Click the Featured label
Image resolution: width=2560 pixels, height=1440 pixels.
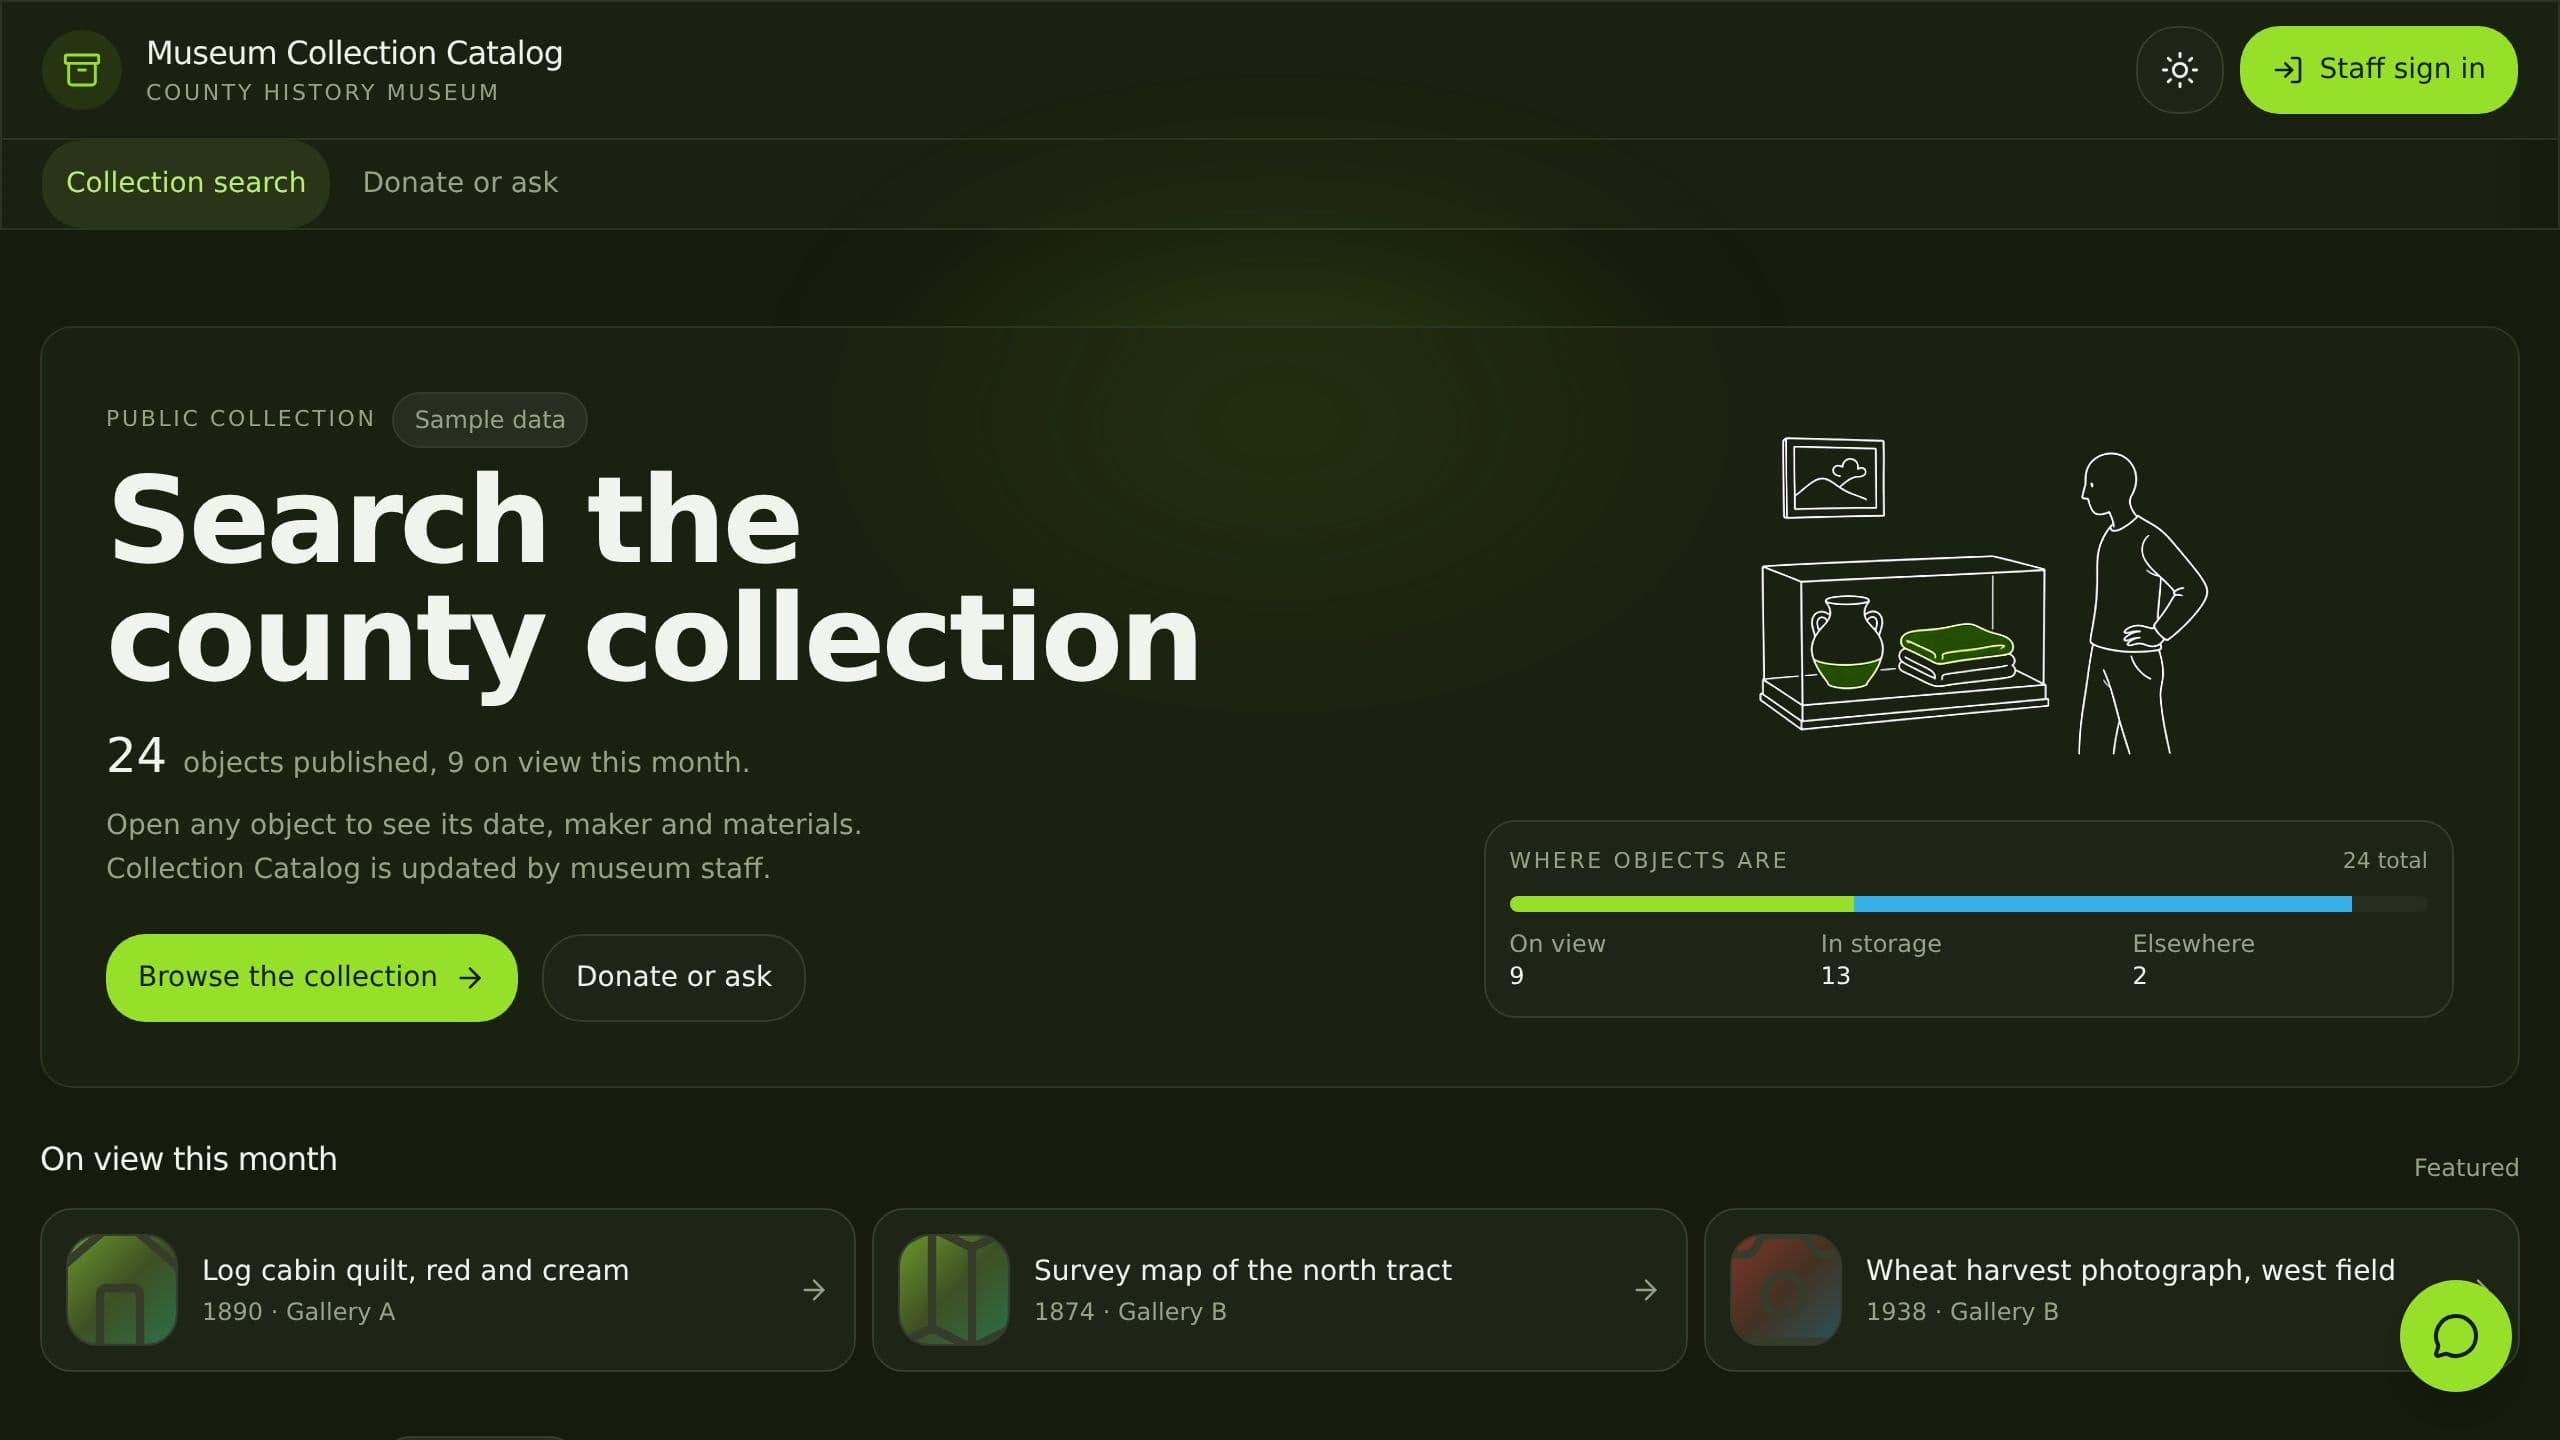[2466, 1168]
